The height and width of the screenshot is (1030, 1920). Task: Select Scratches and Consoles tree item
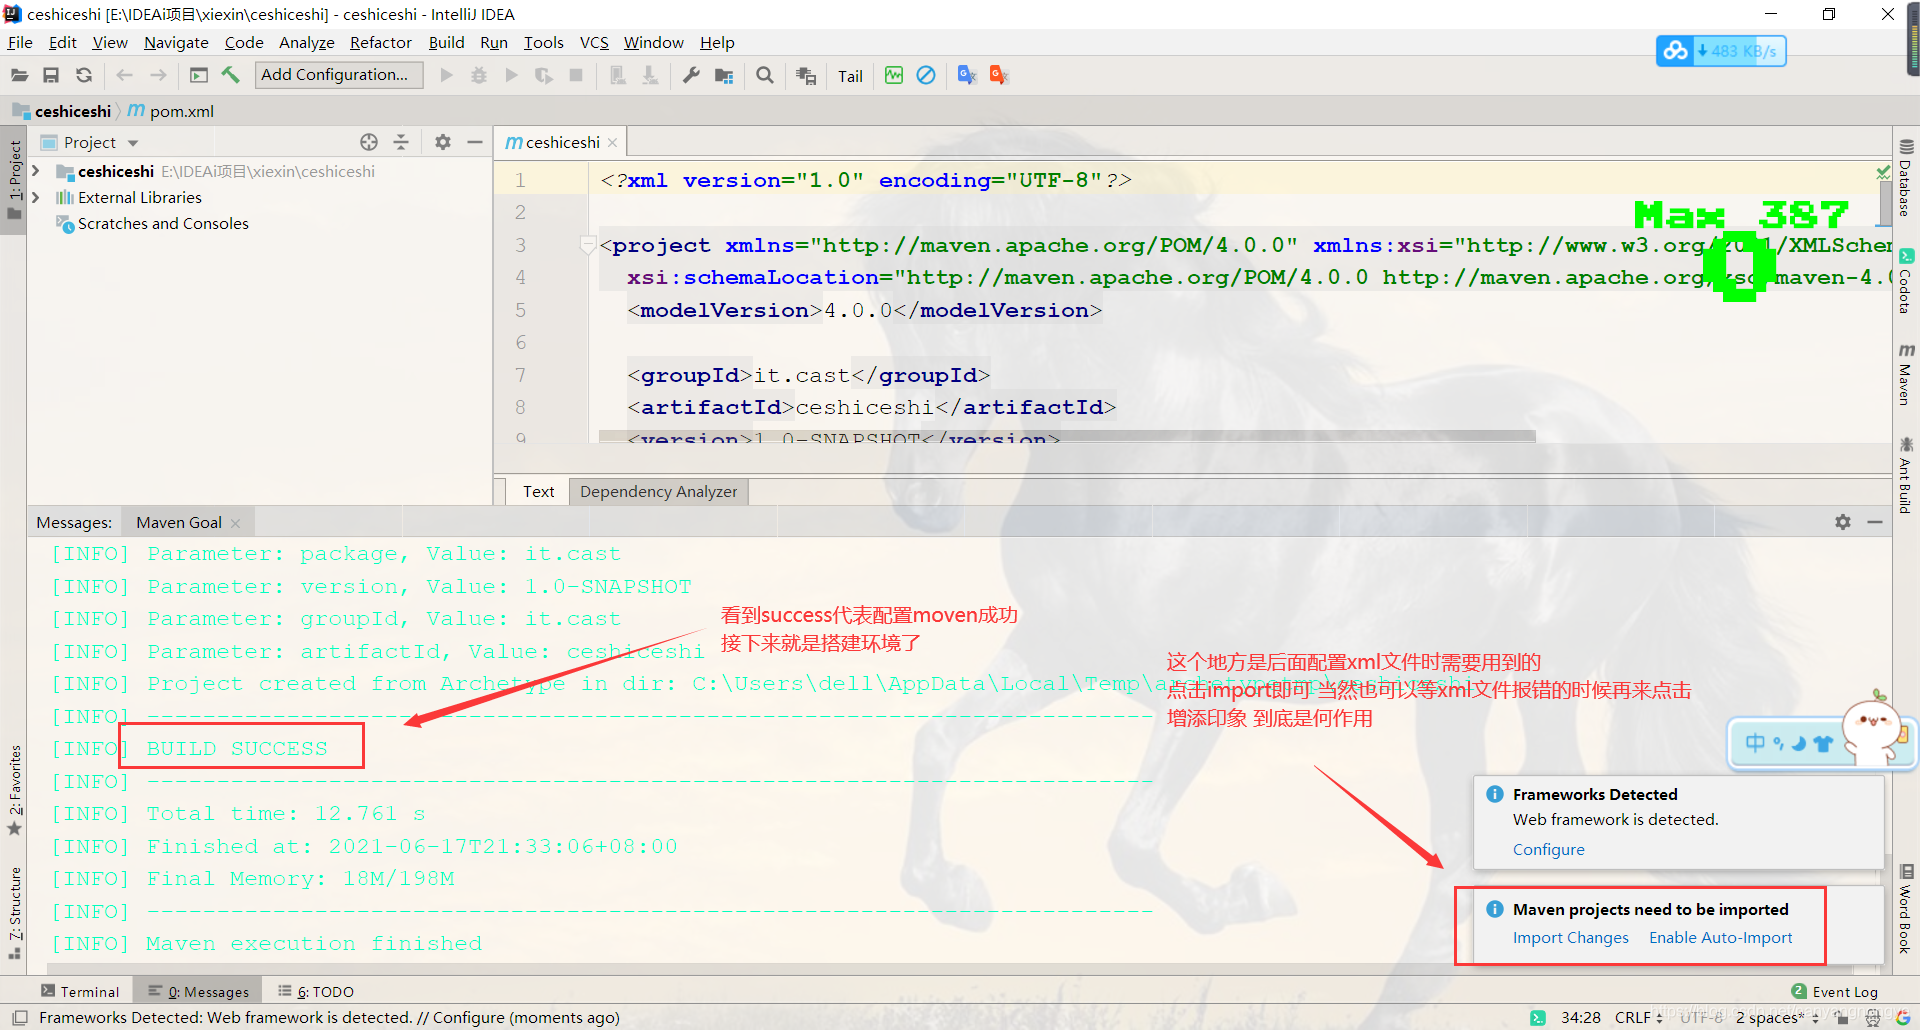[x=163, y=223]
